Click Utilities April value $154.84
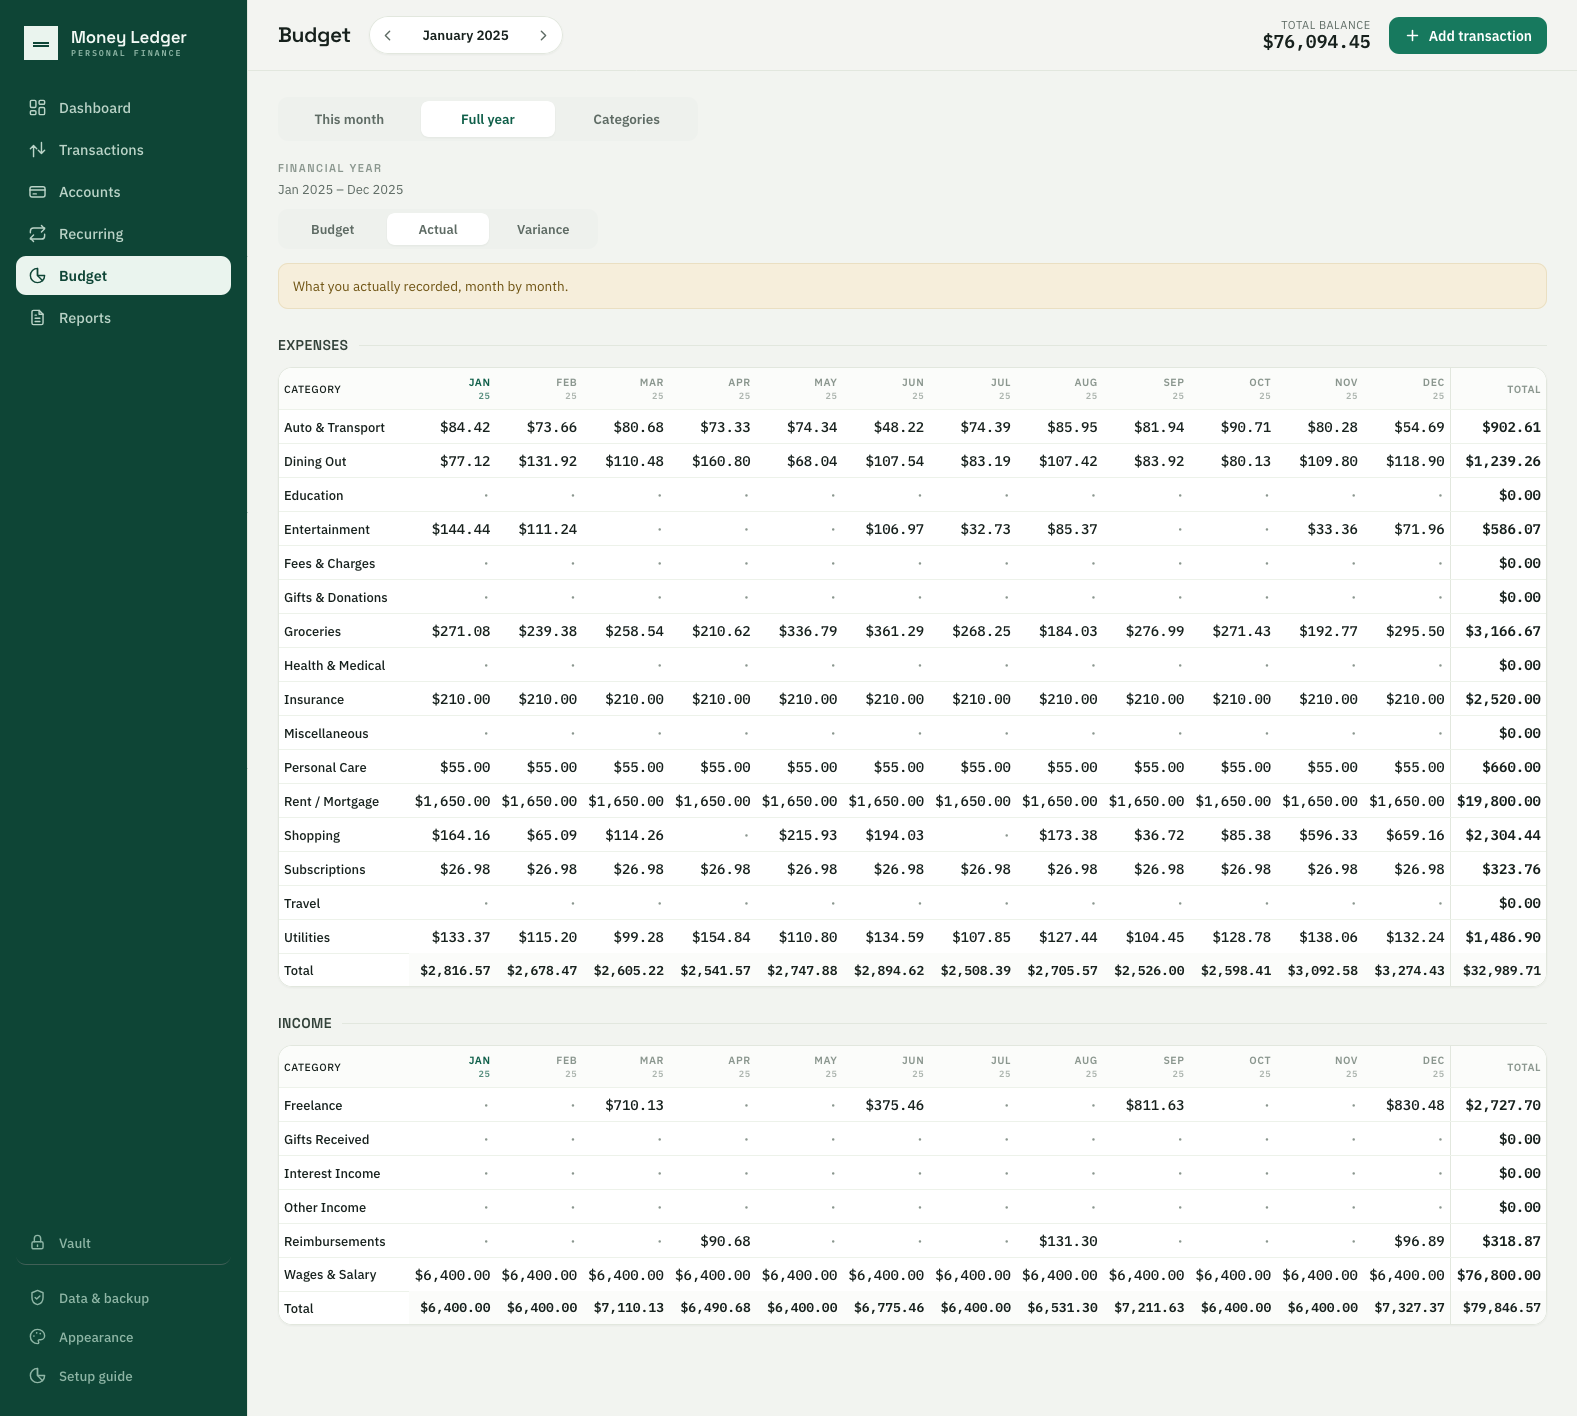This screenshot has width=1577, height=1416. pyautogui.click(x=721, y=937)
